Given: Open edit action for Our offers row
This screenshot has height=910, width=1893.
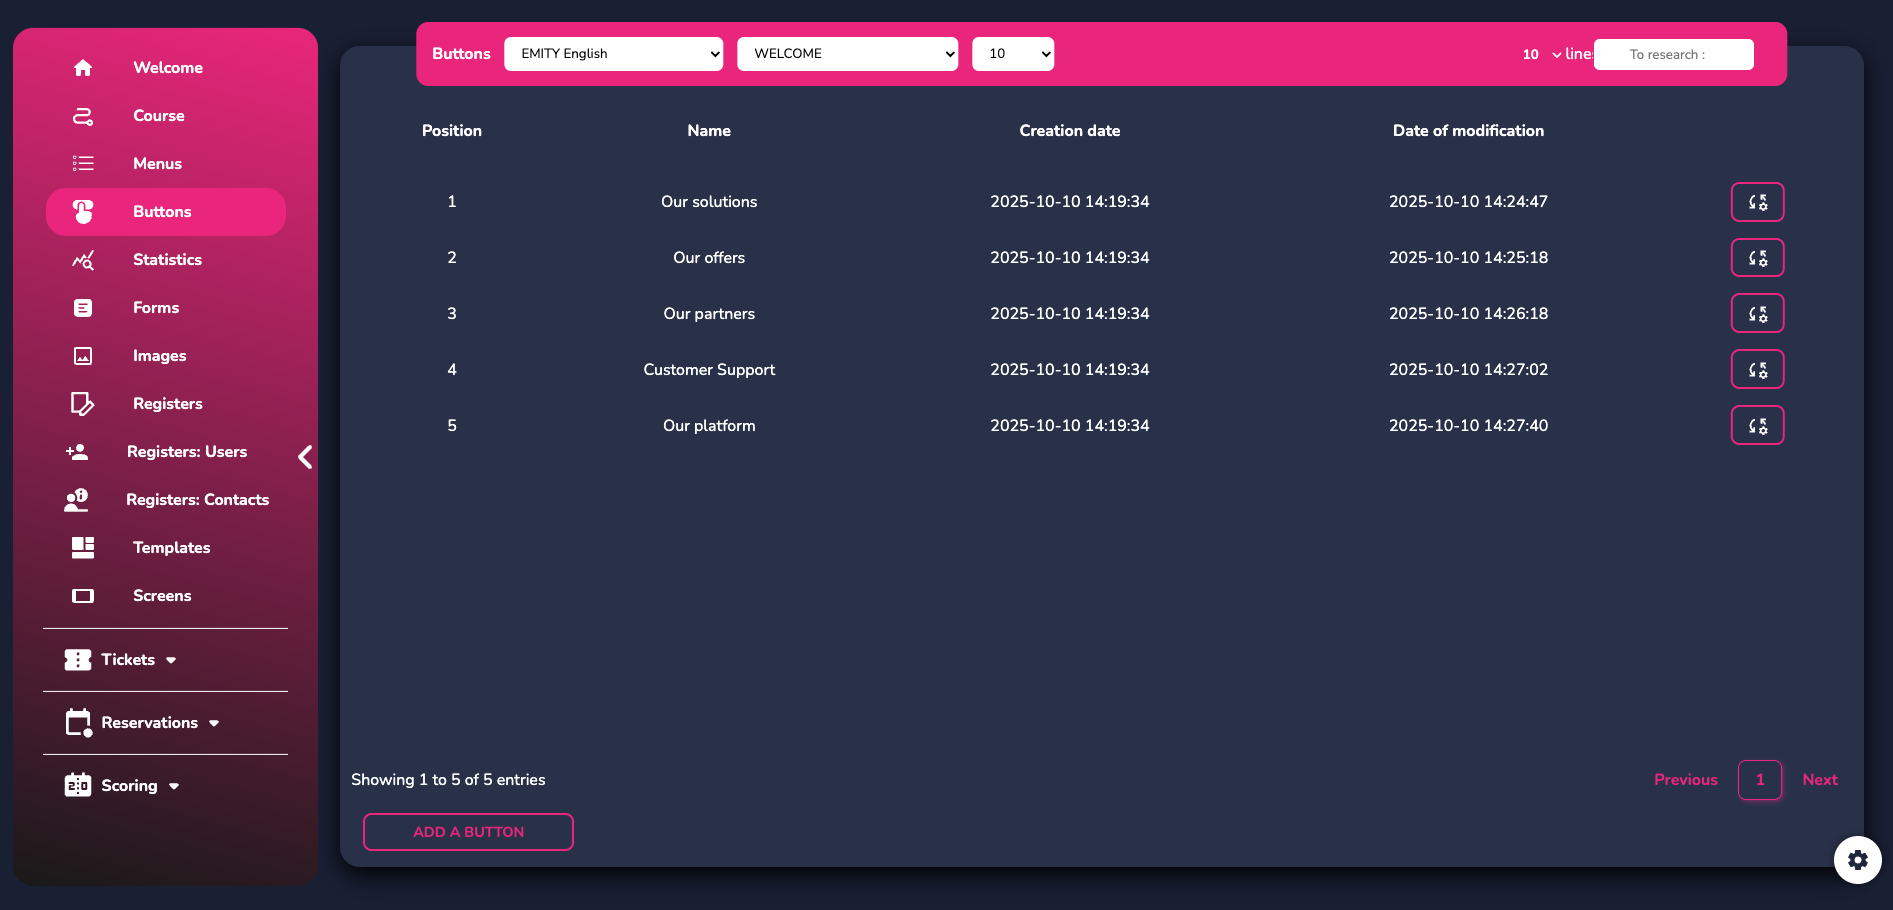Looking at the screenshot, I should (x=1757, y=258).
